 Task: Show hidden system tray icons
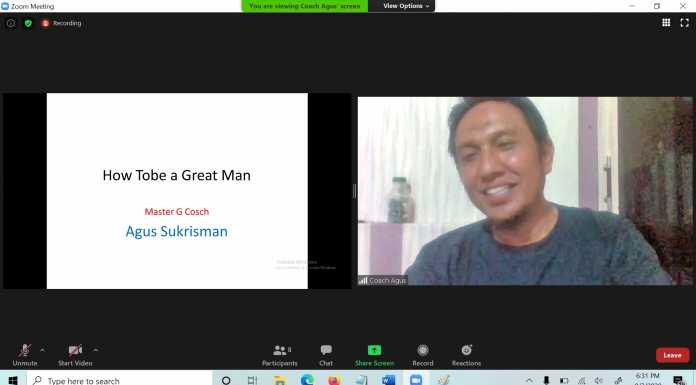(x=529, y=381)
